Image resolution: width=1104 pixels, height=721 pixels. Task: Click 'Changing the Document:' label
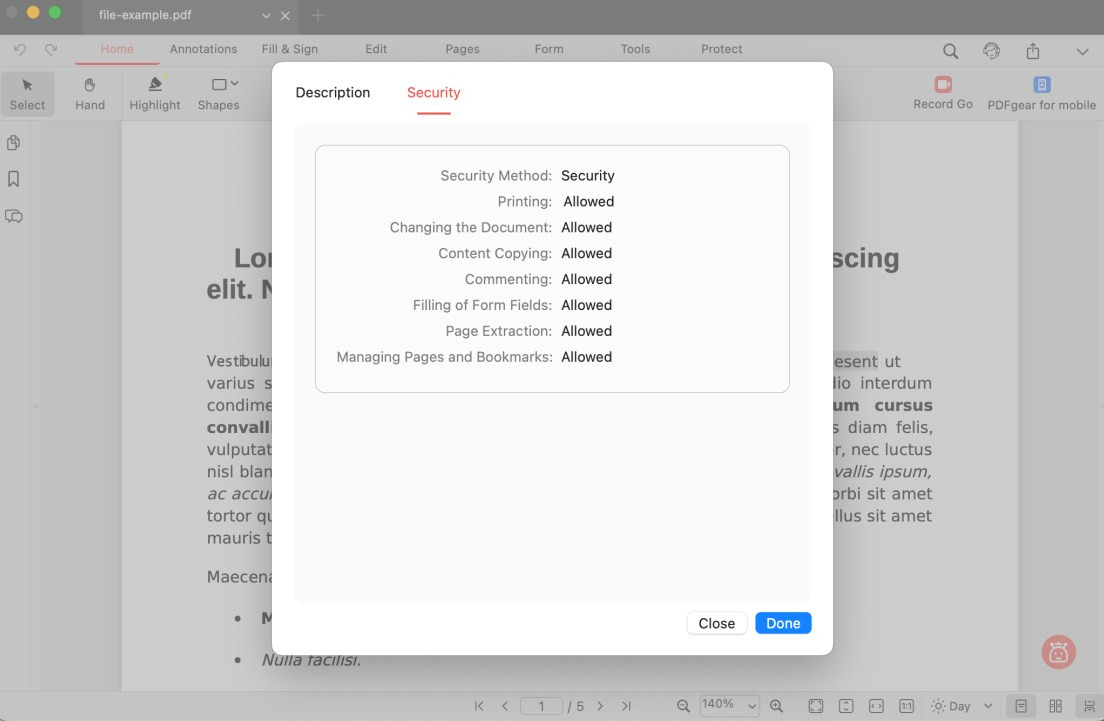click(470, 227)
